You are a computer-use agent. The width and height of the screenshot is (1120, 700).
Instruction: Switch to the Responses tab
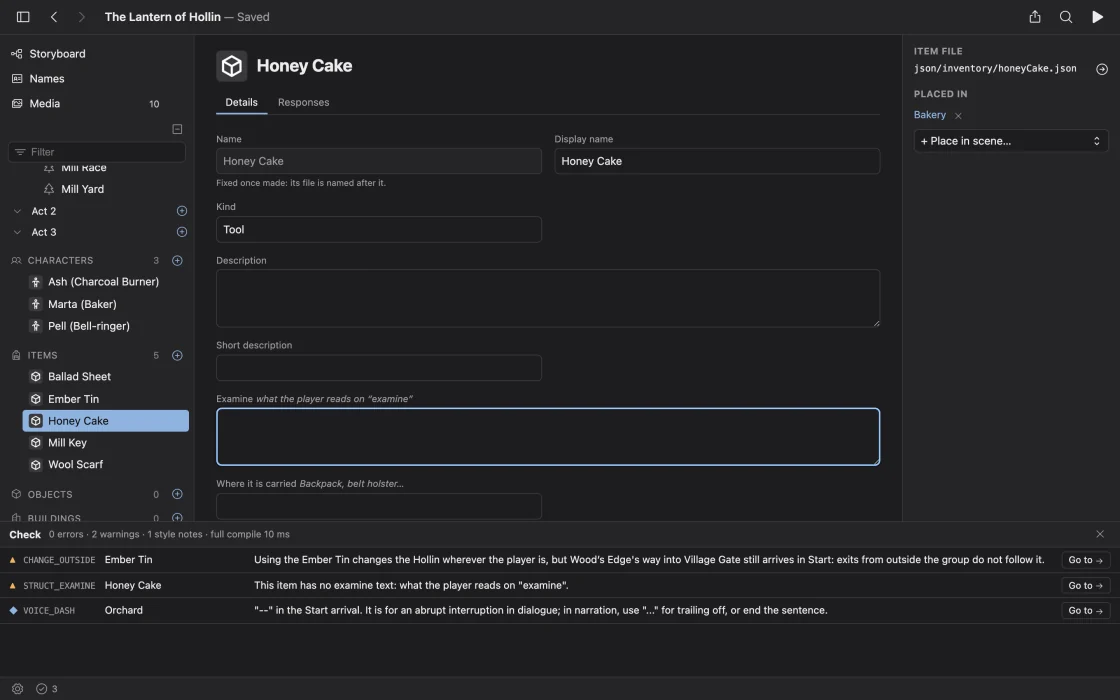[304, 102]
